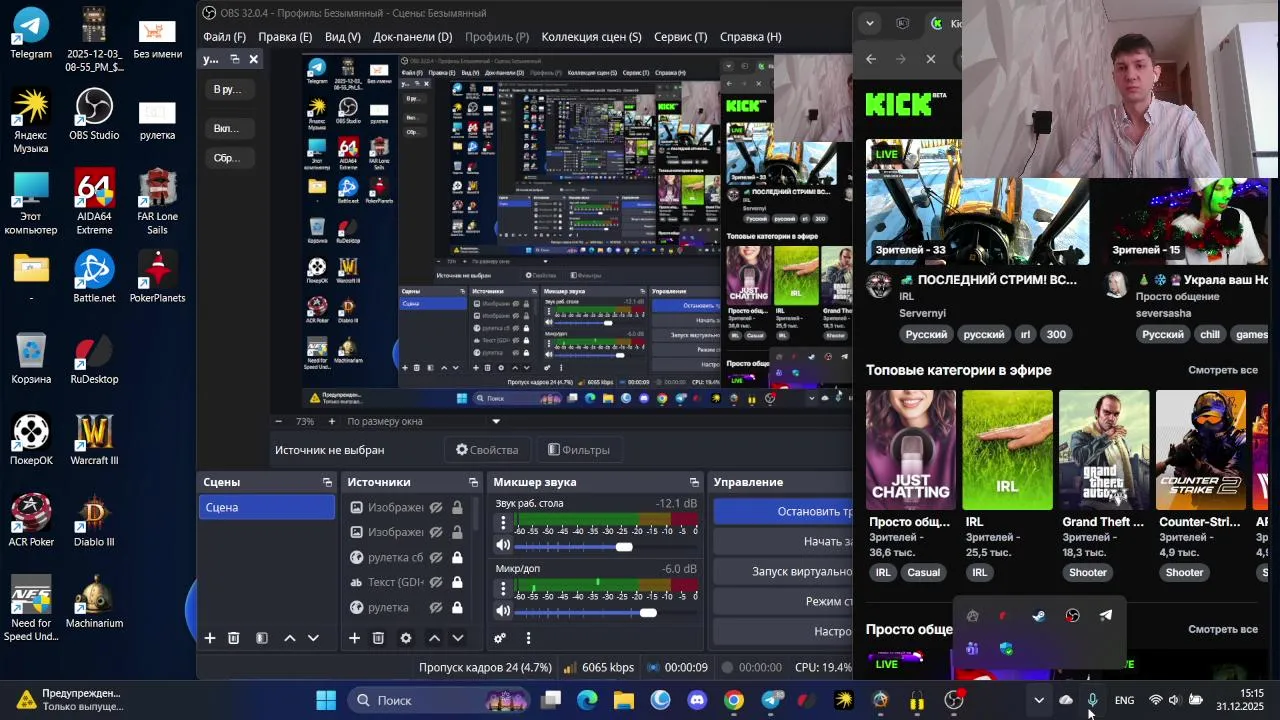Open the Grand Theft Auto category thumbnail
This screenshot has width=1280, height=720.
pos(1103,450)
